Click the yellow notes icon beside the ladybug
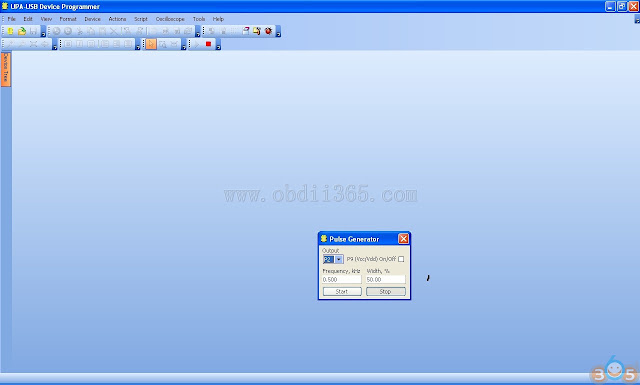Image resolution: width=640 pixels, height=385 pixels. click(x=257, y=31)
